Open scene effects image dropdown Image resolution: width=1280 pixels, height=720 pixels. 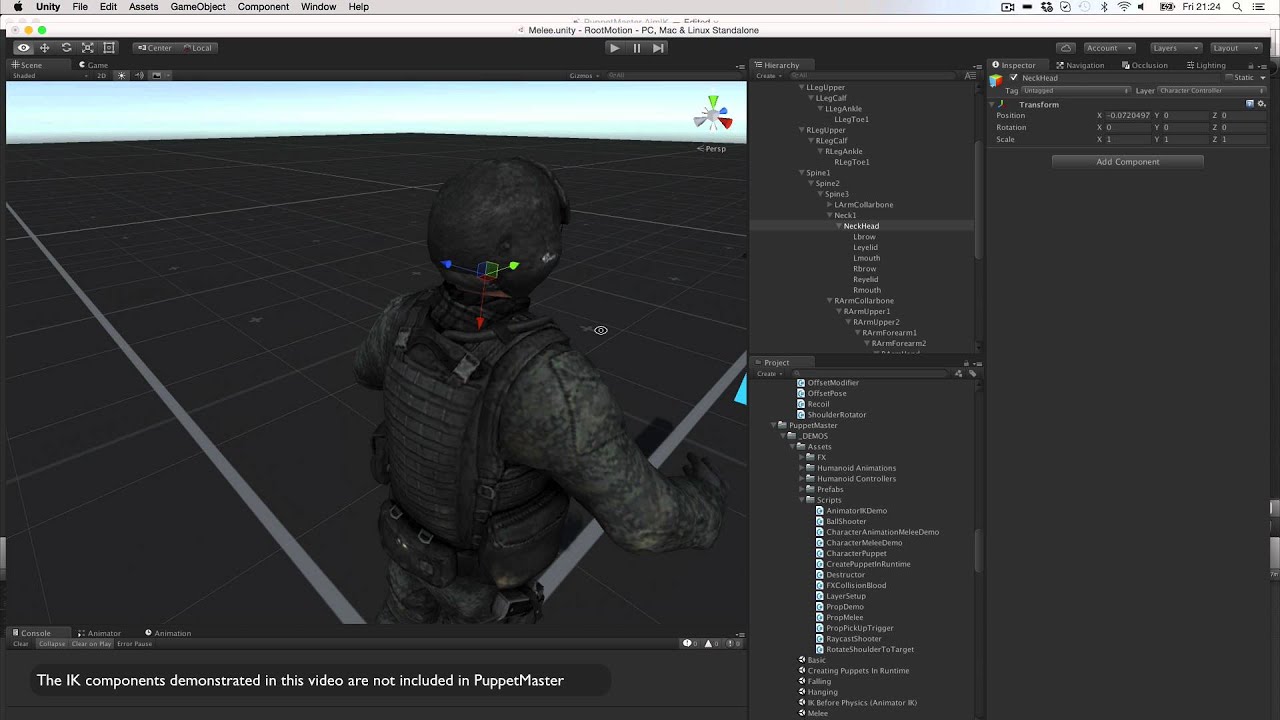[x=160, y=75]
